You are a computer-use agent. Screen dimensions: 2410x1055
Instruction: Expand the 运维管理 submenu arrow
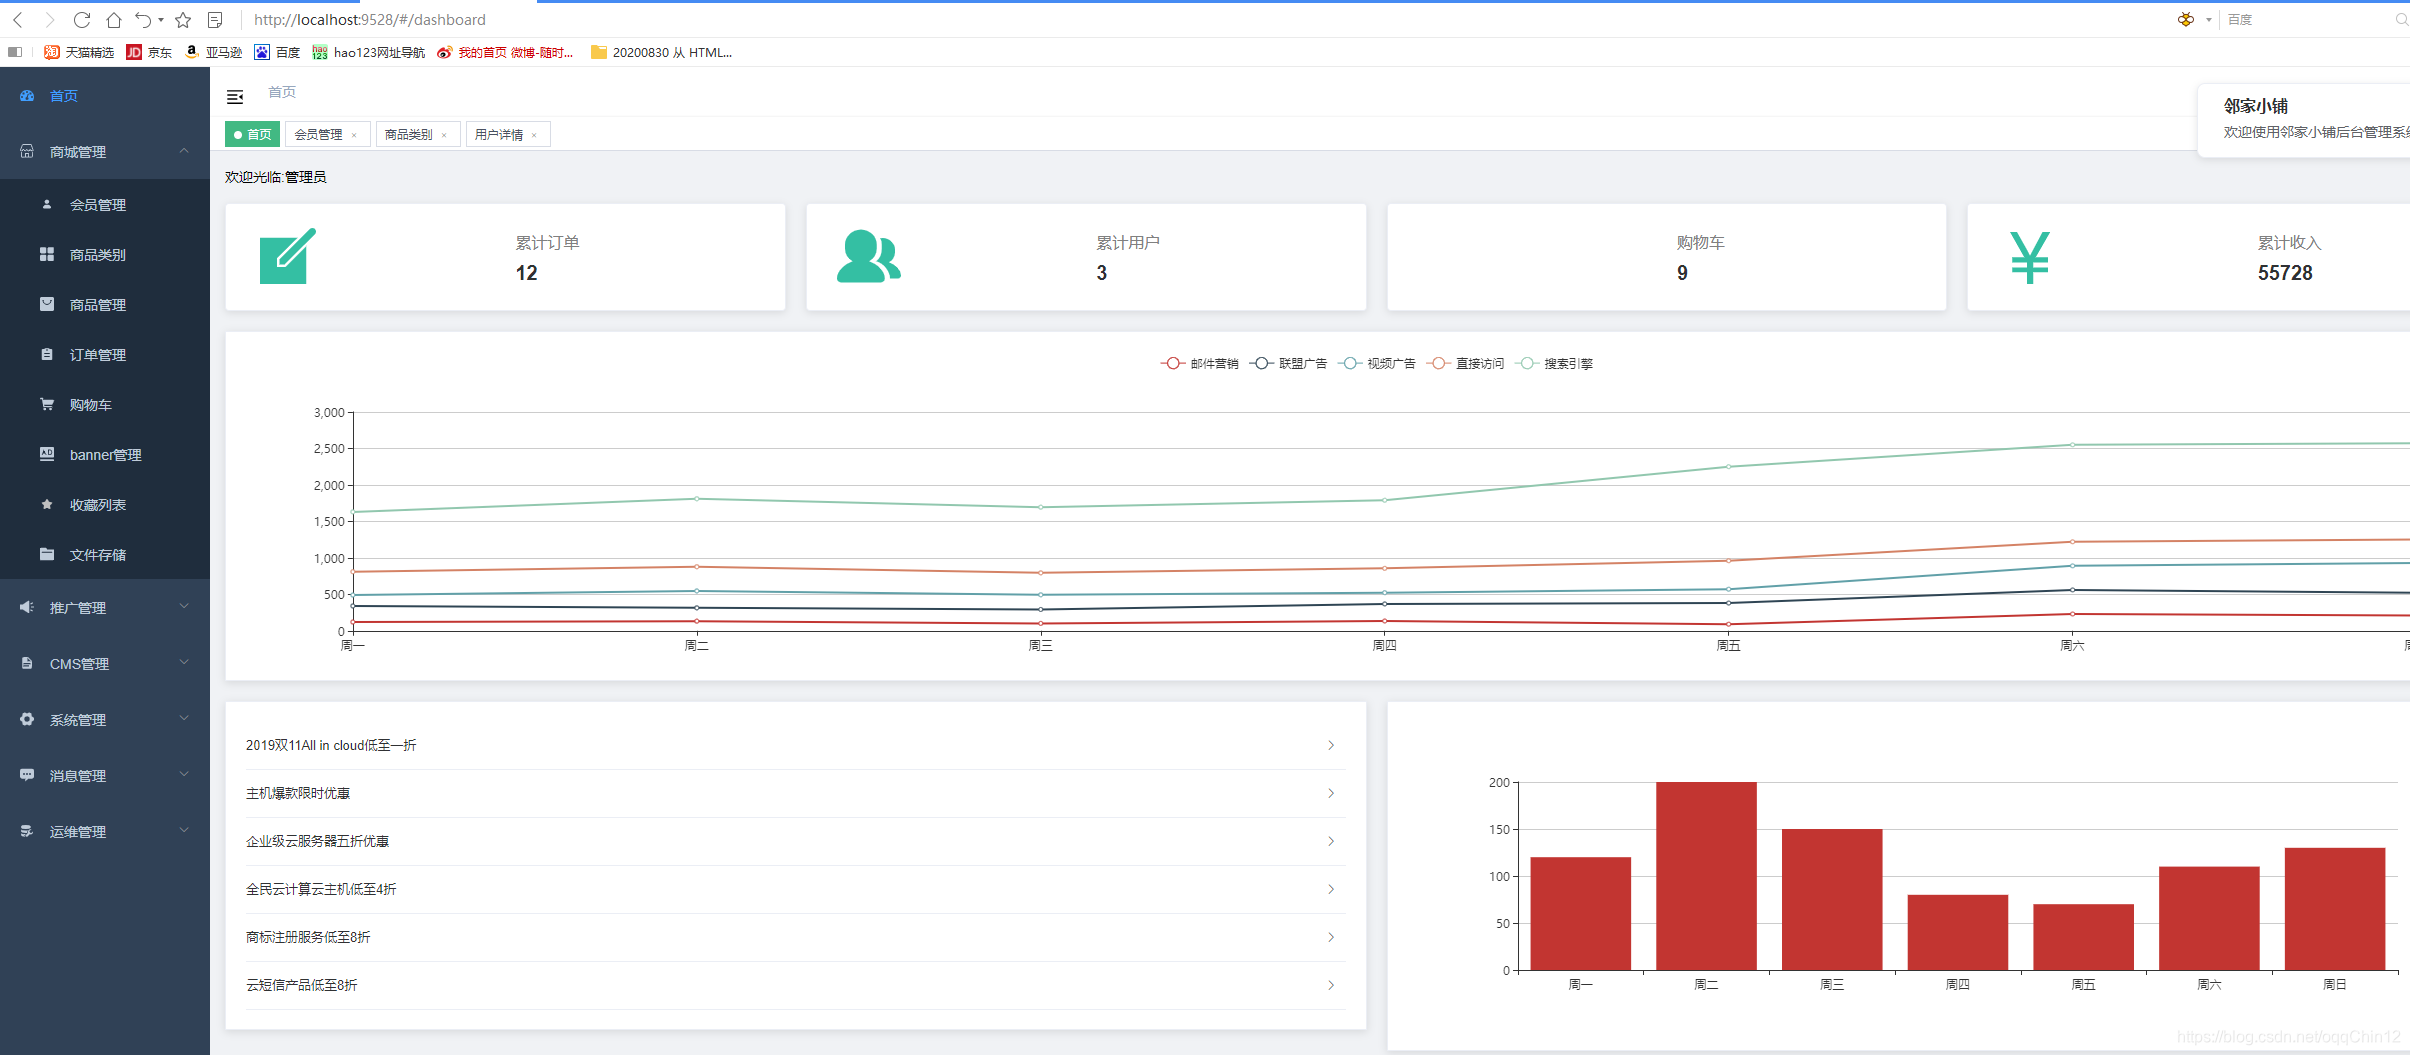[184, 831]
